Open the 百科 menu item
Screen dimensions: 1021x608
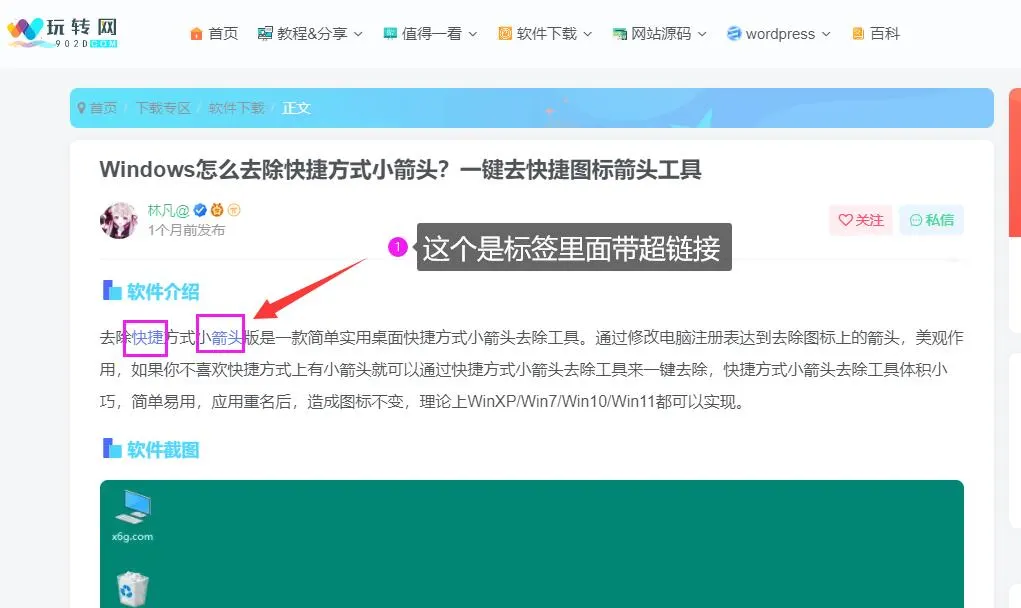(x=885, y=34)
